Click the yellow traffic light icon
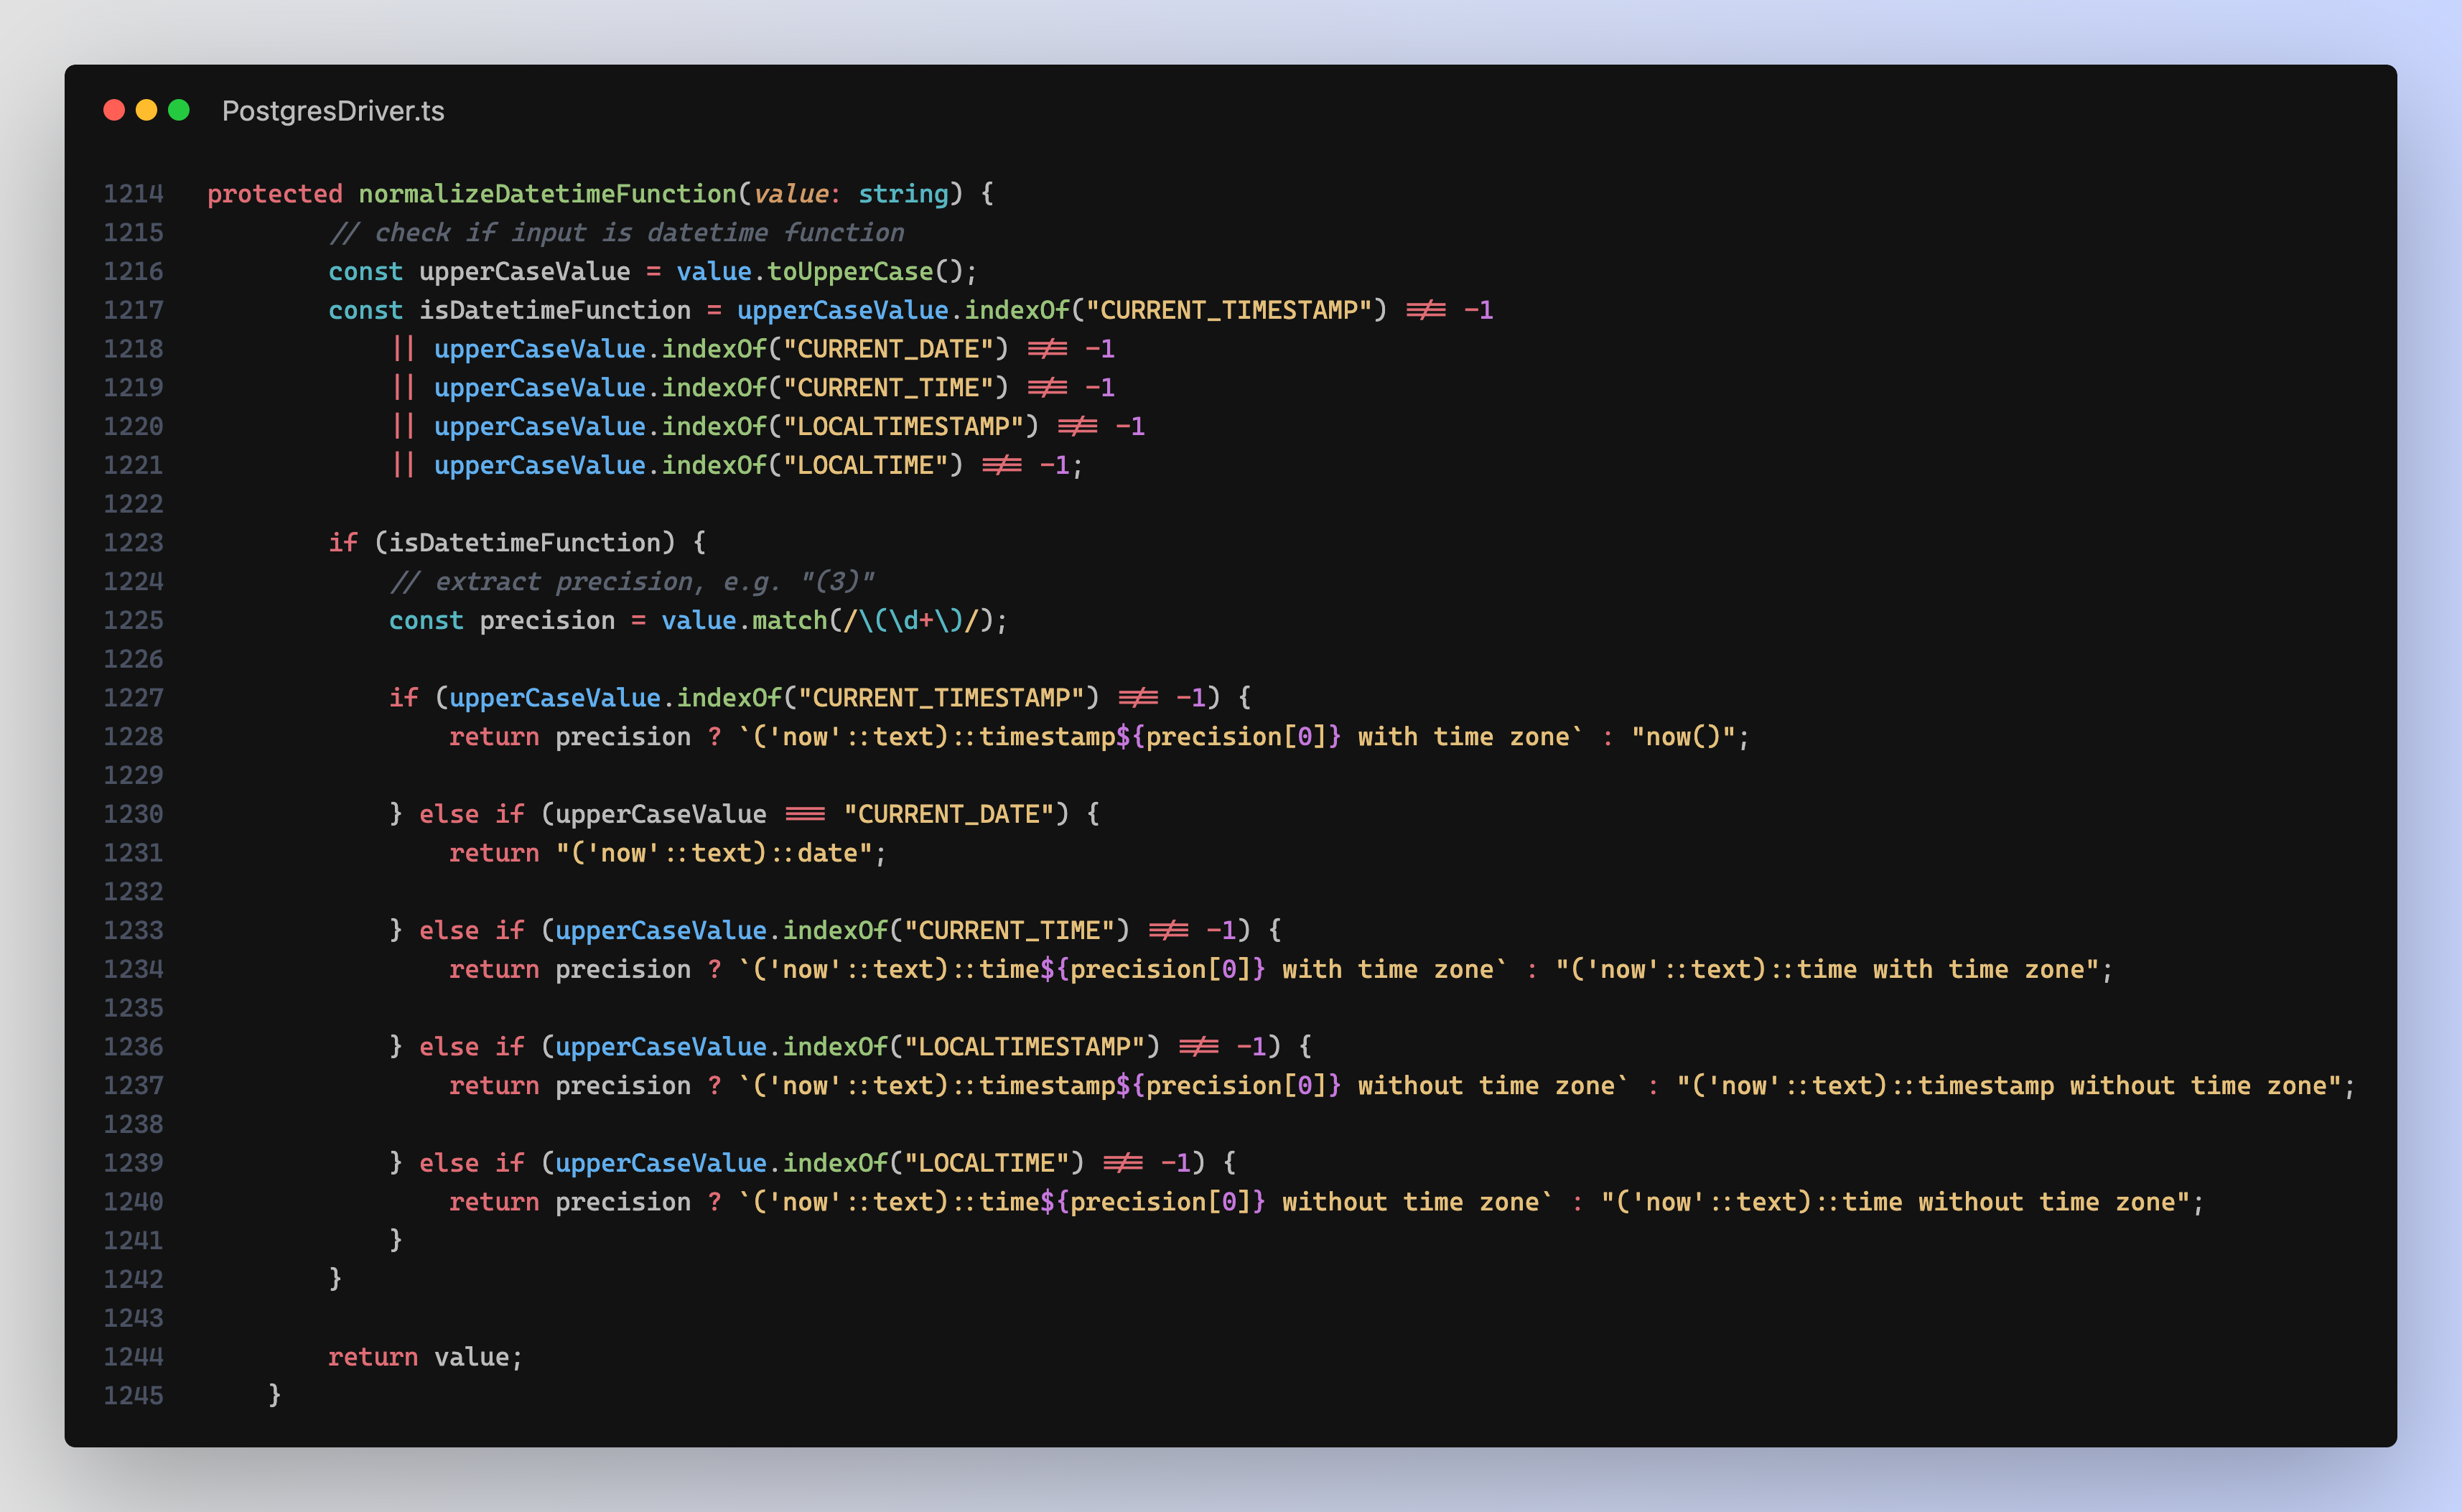This screenshot has width=2462, height=1512. (x=147, y=111)
